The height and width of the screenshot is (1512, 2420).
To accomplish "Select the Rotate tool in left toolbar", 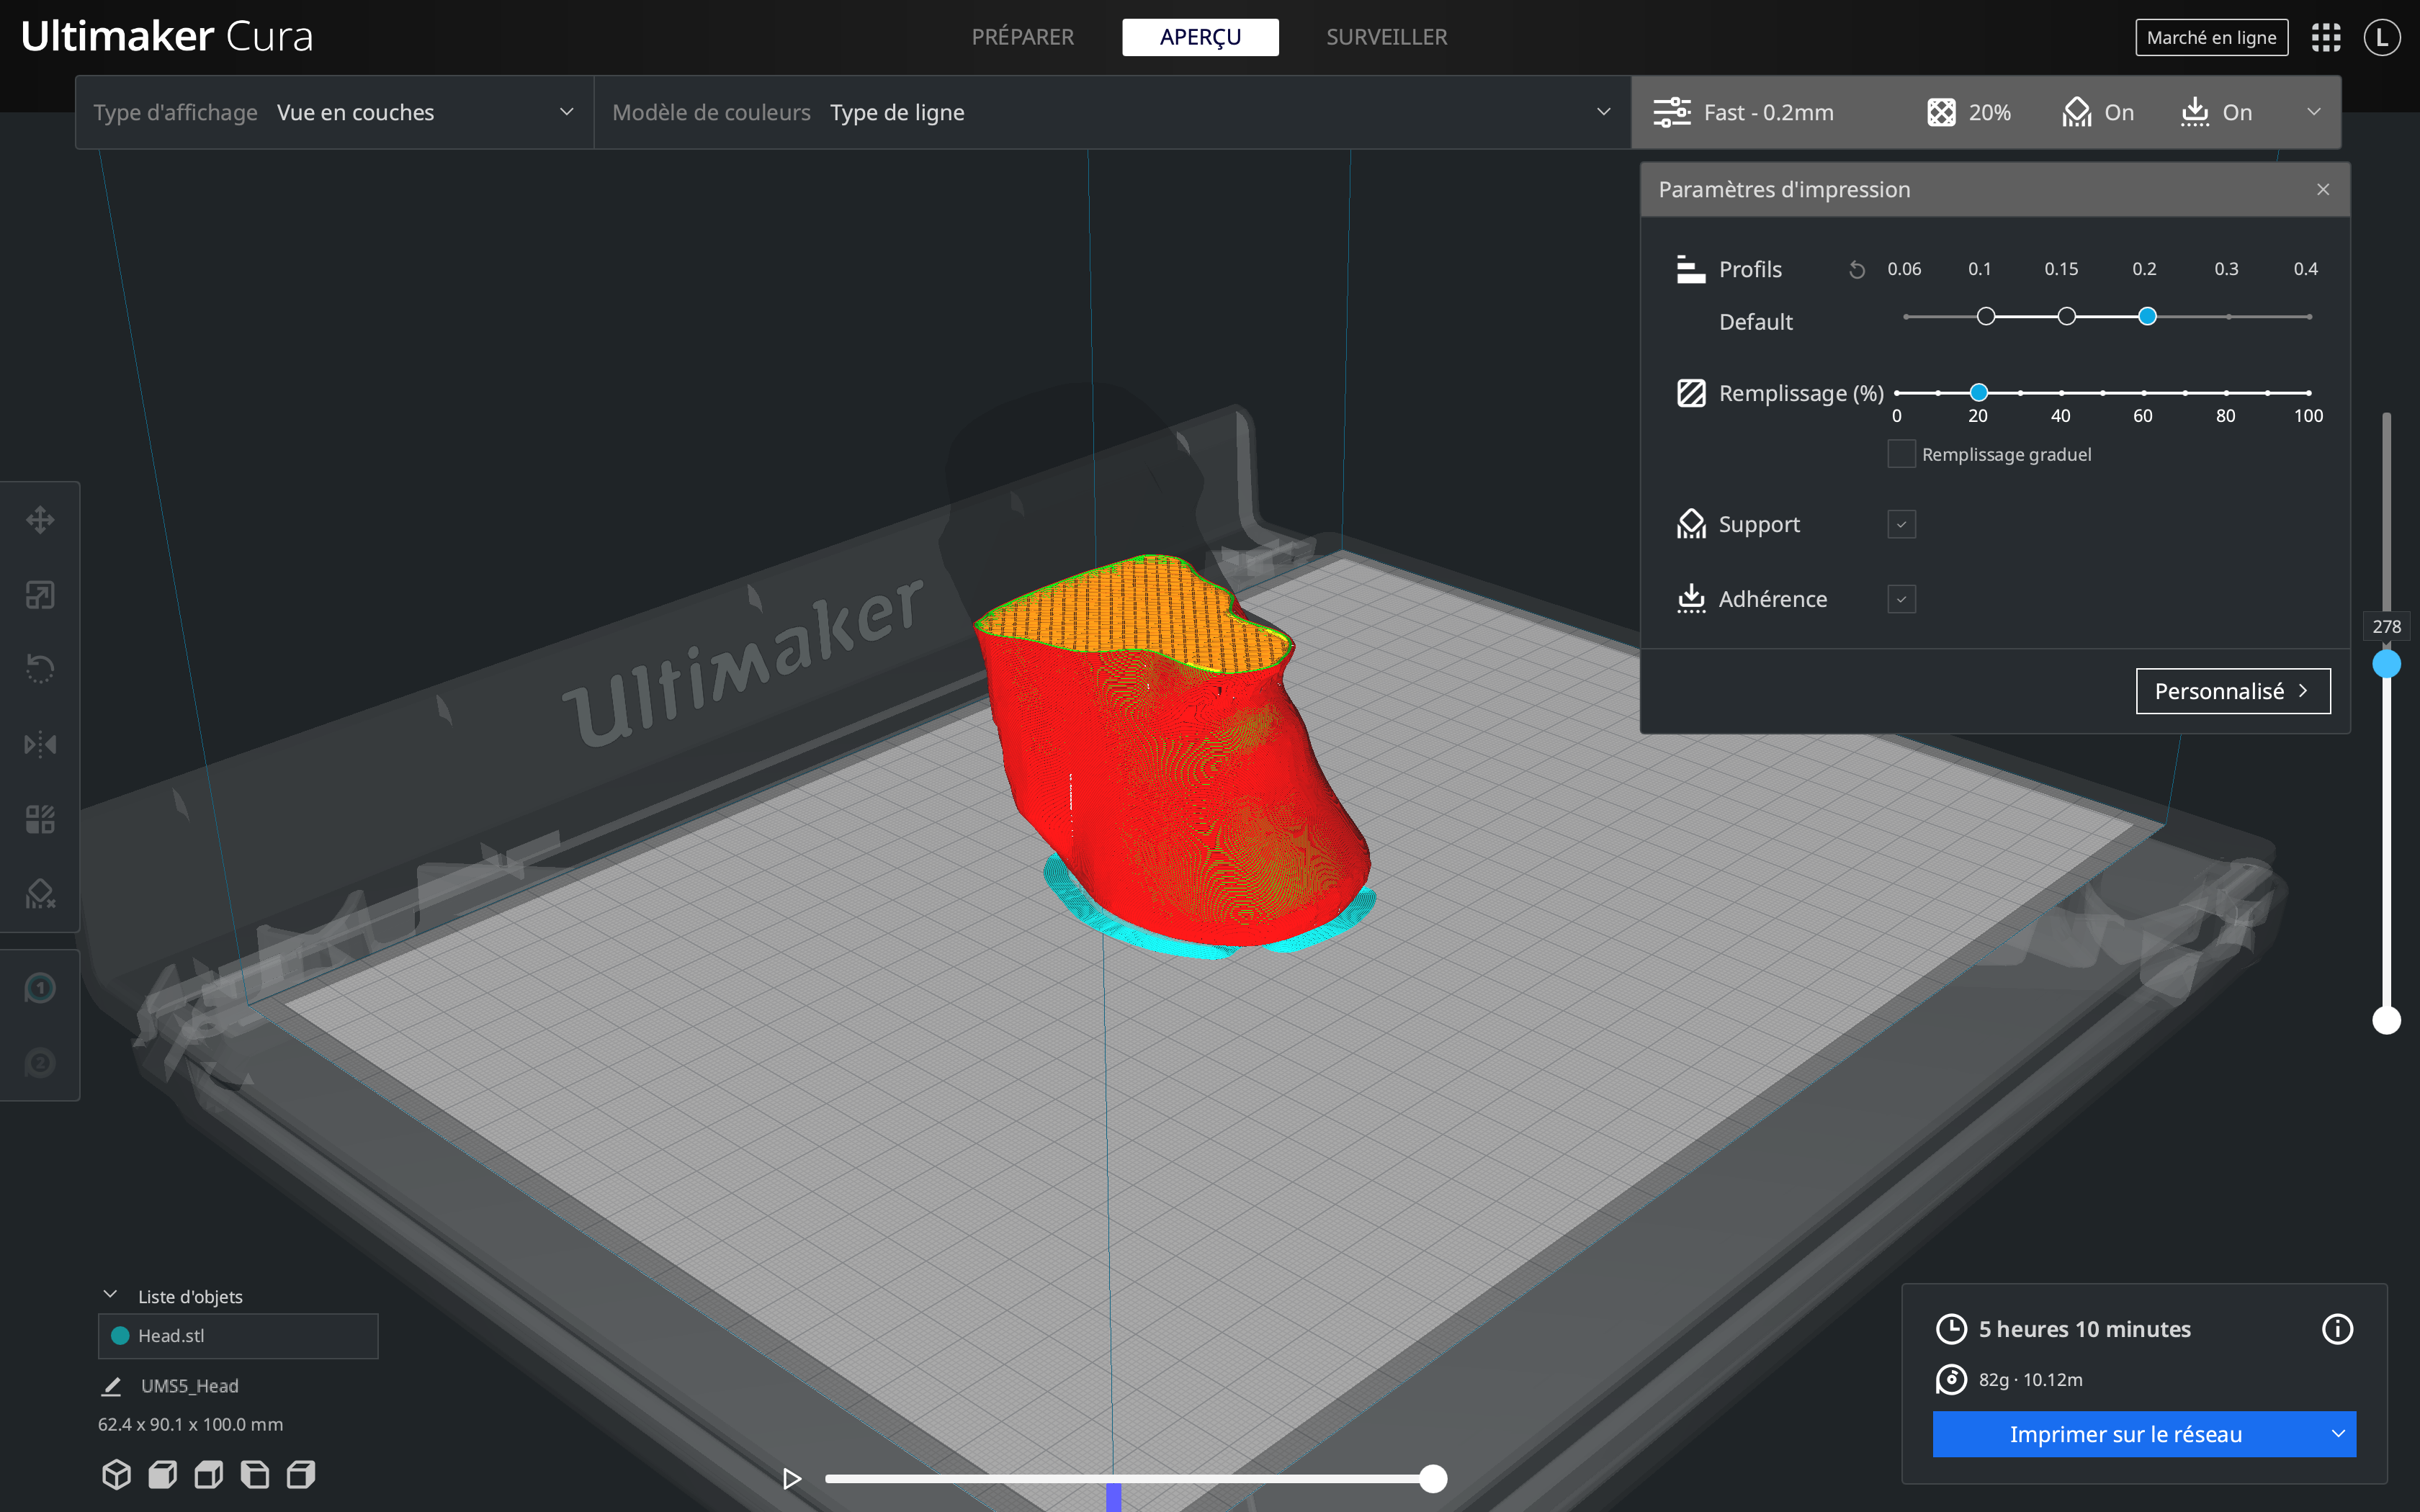I will [x=40, y=669].
